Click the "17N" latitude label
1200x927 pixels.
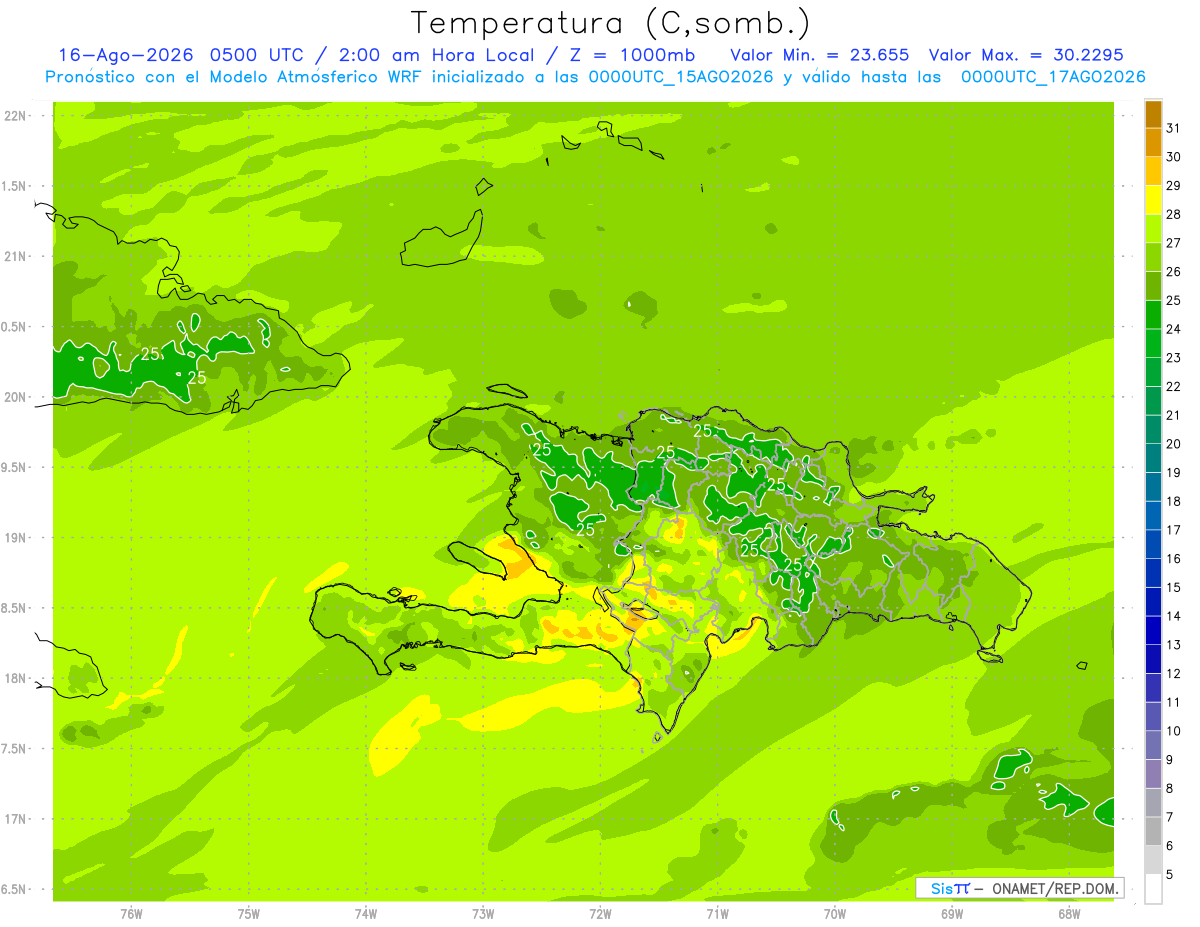tap(15, 819)
